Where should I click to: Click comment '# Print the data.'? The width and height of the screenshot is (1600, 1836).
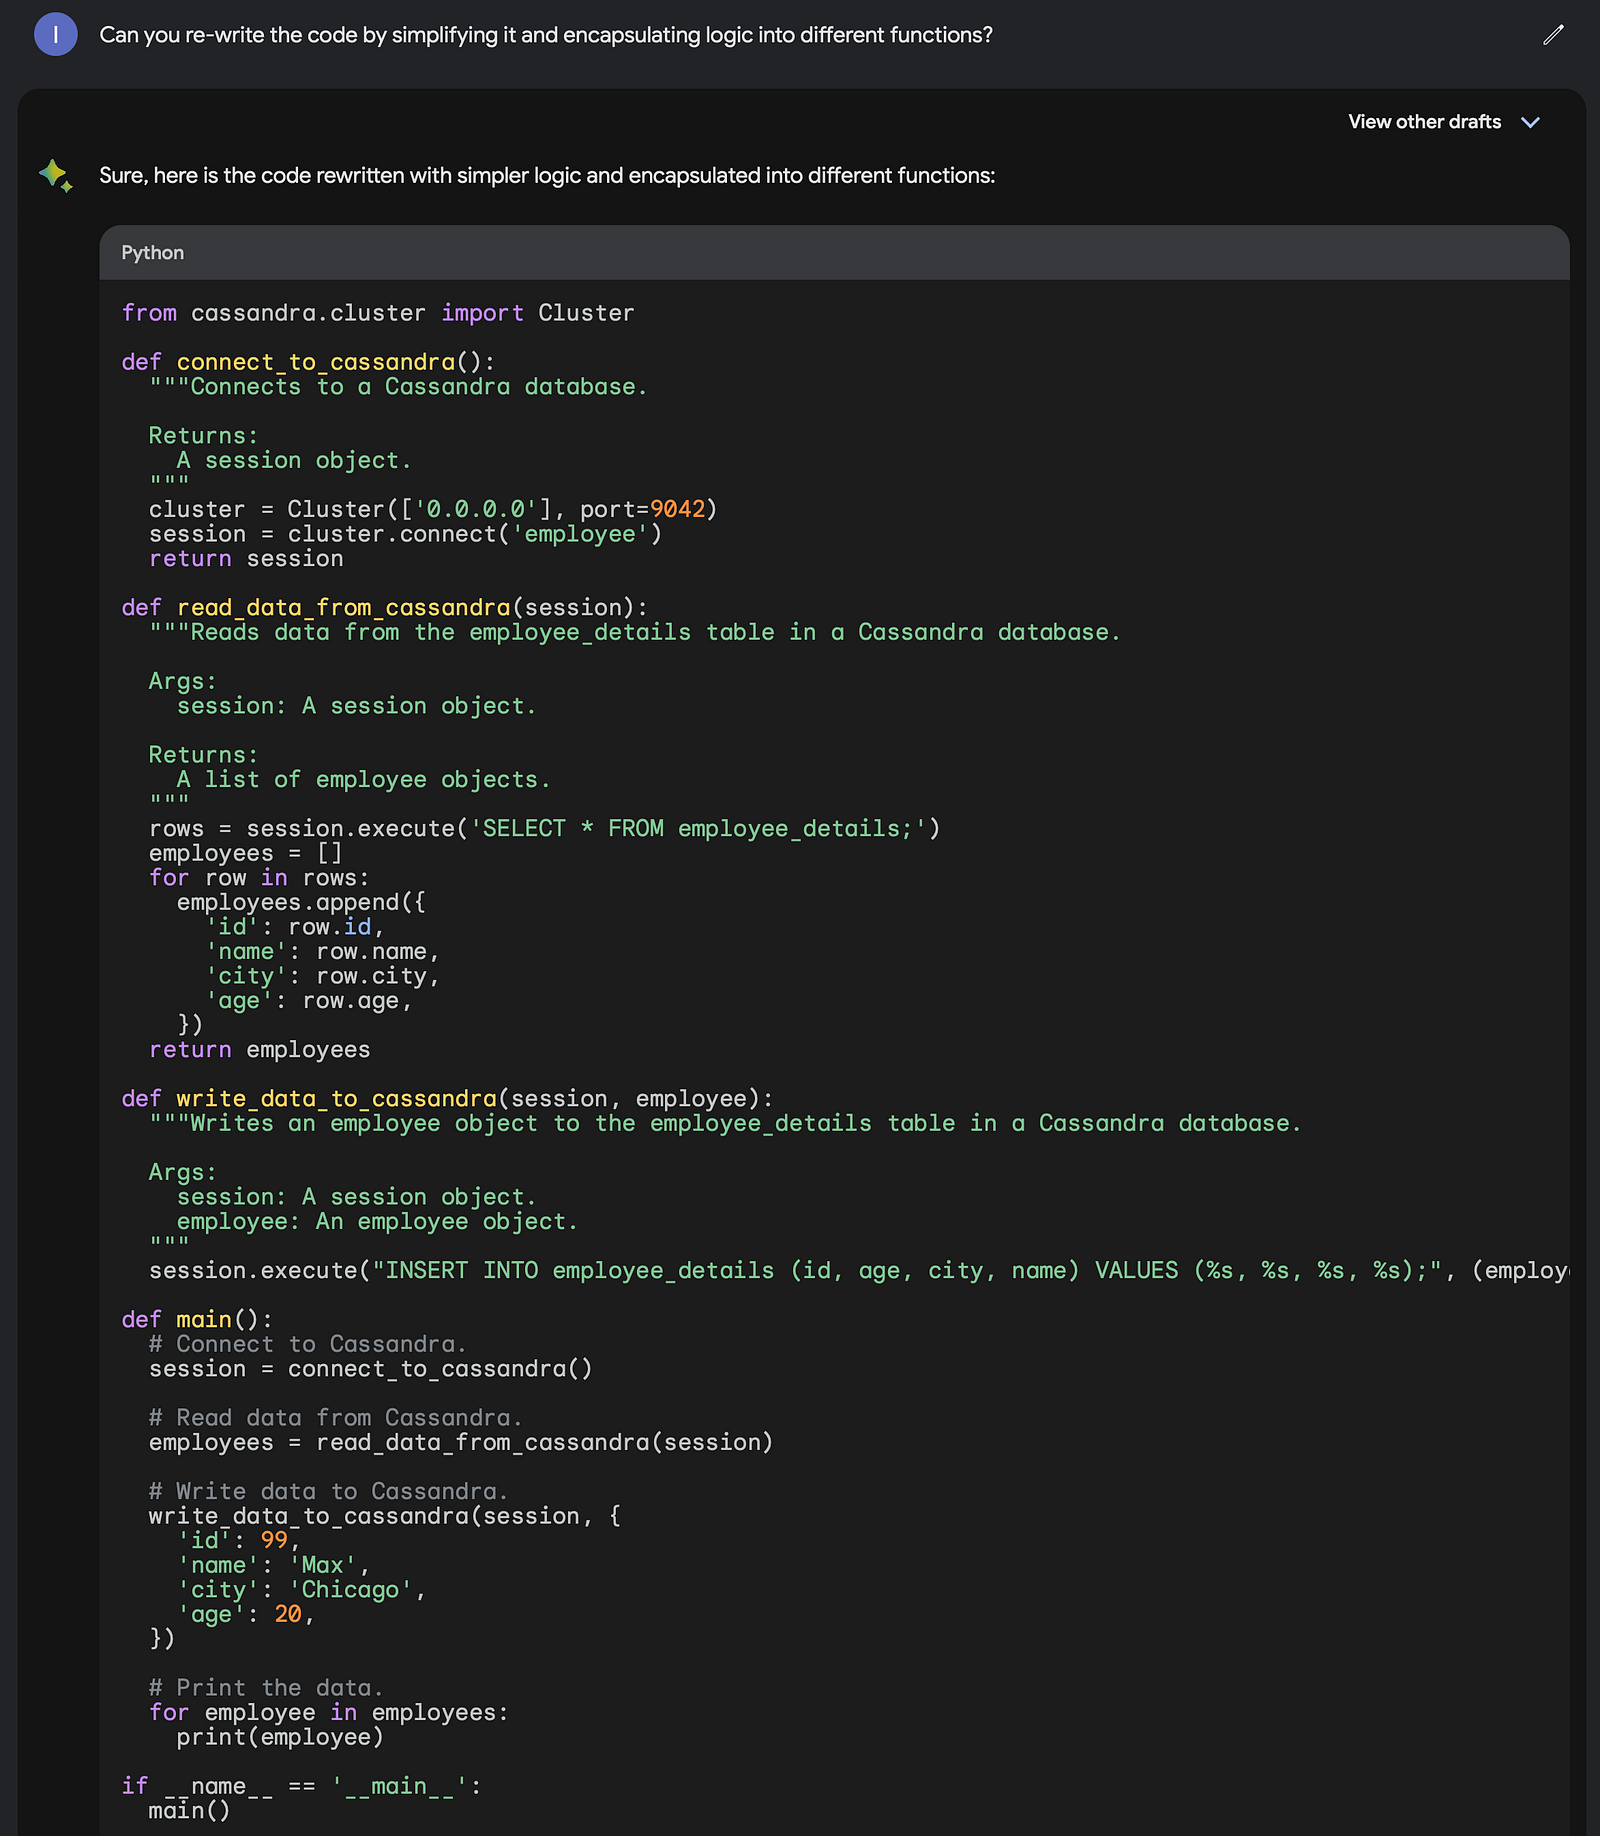click(x=266, y=1688)
